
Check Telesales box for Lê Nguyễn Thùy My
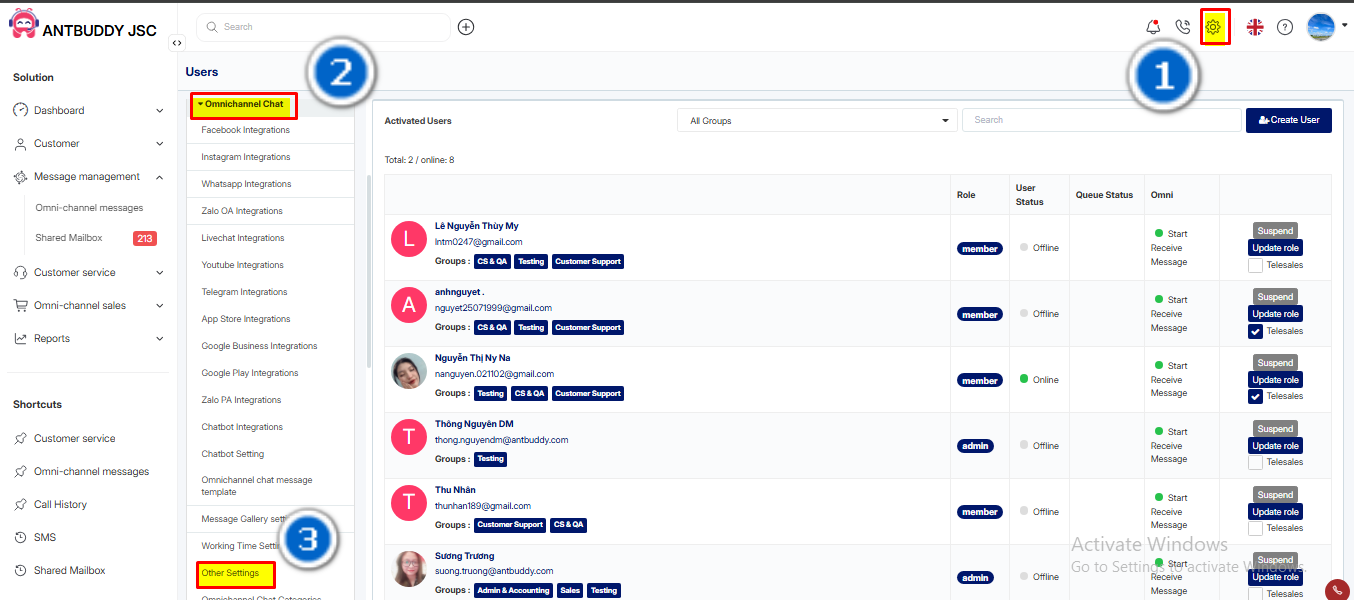coord(1255,265)
